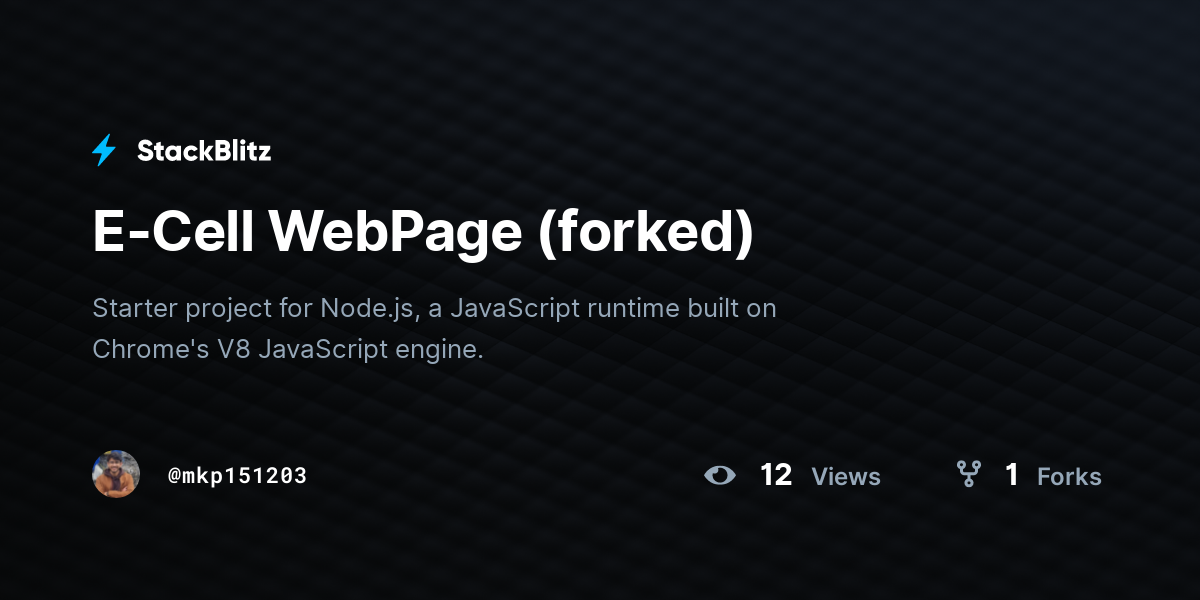Click the eye icon beside the view count
Image resolution: width=1200 pixels, height=600 pixels.
click(x=719, y=475)
